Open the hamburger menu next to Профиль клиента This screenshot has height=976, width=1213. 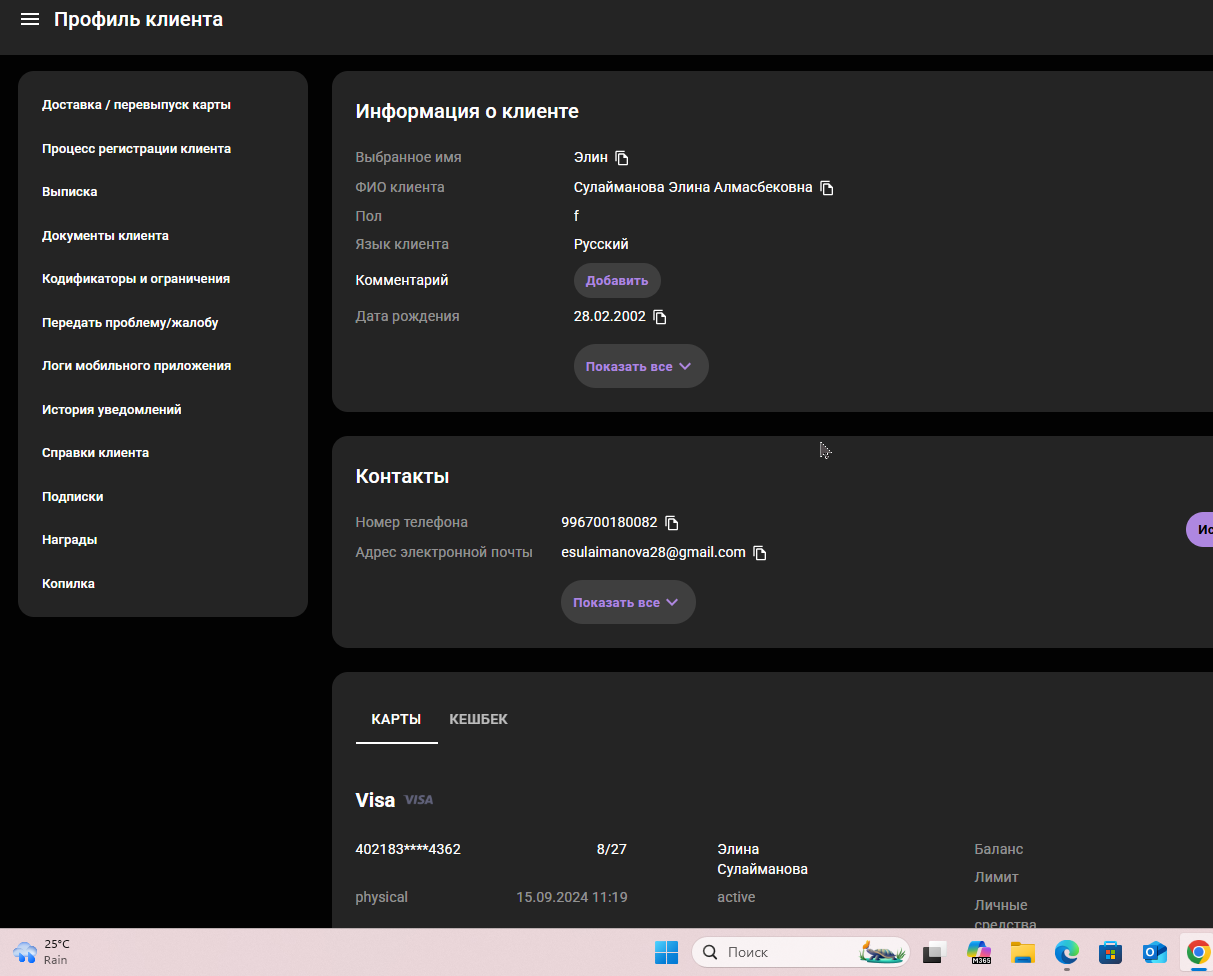pyautogui.click(x=30, y=19)
